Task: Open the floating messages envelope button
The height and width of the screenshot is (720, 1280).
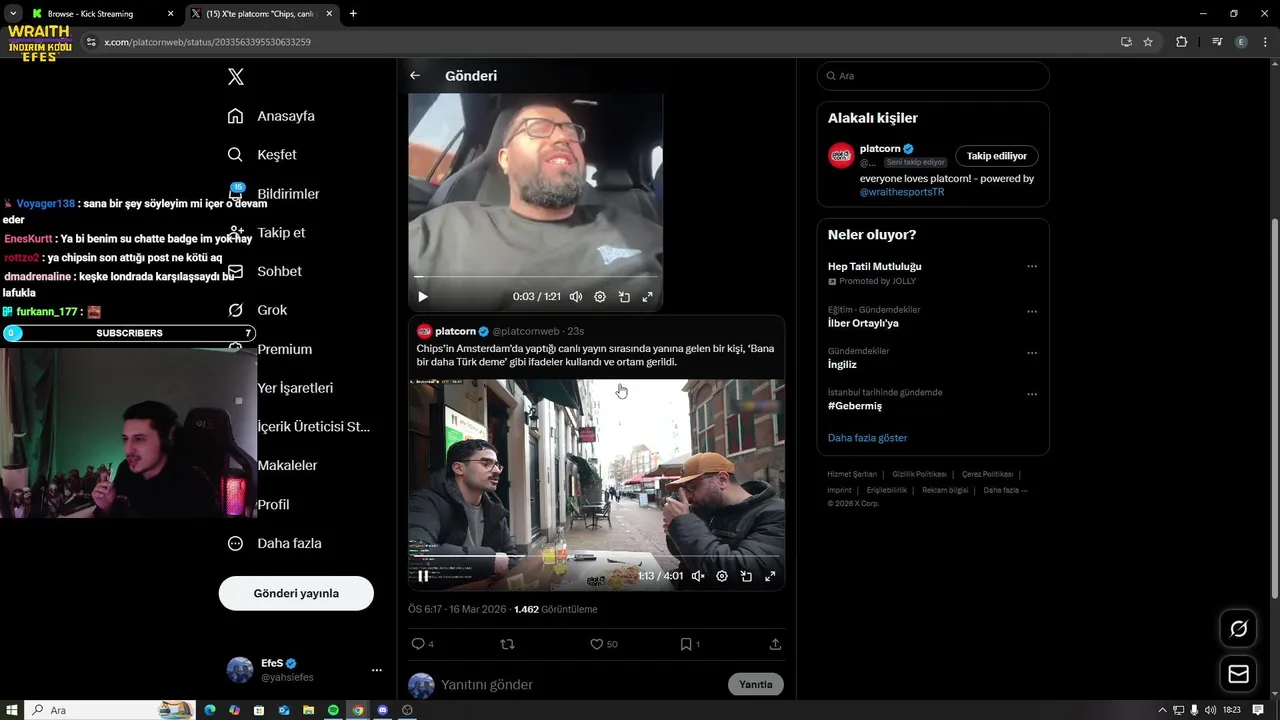Action: (x=1238, y=674)
